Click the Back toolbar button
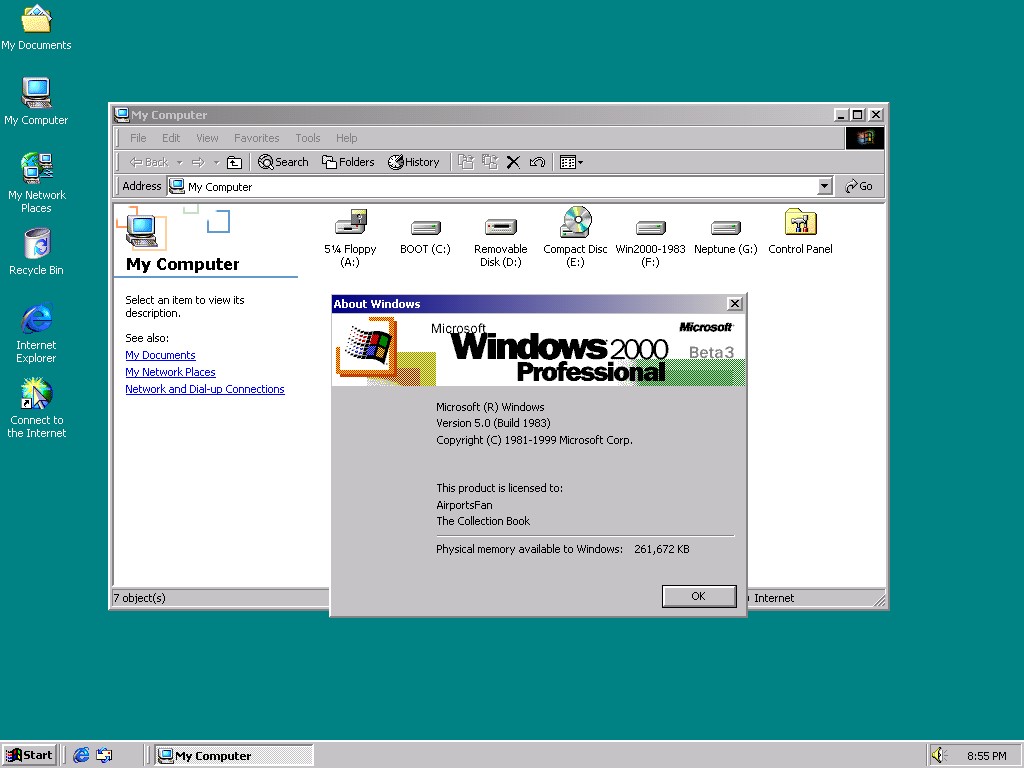Viewport: 1024px width, 768px height. pyautogui.click(x=149, y=162)
